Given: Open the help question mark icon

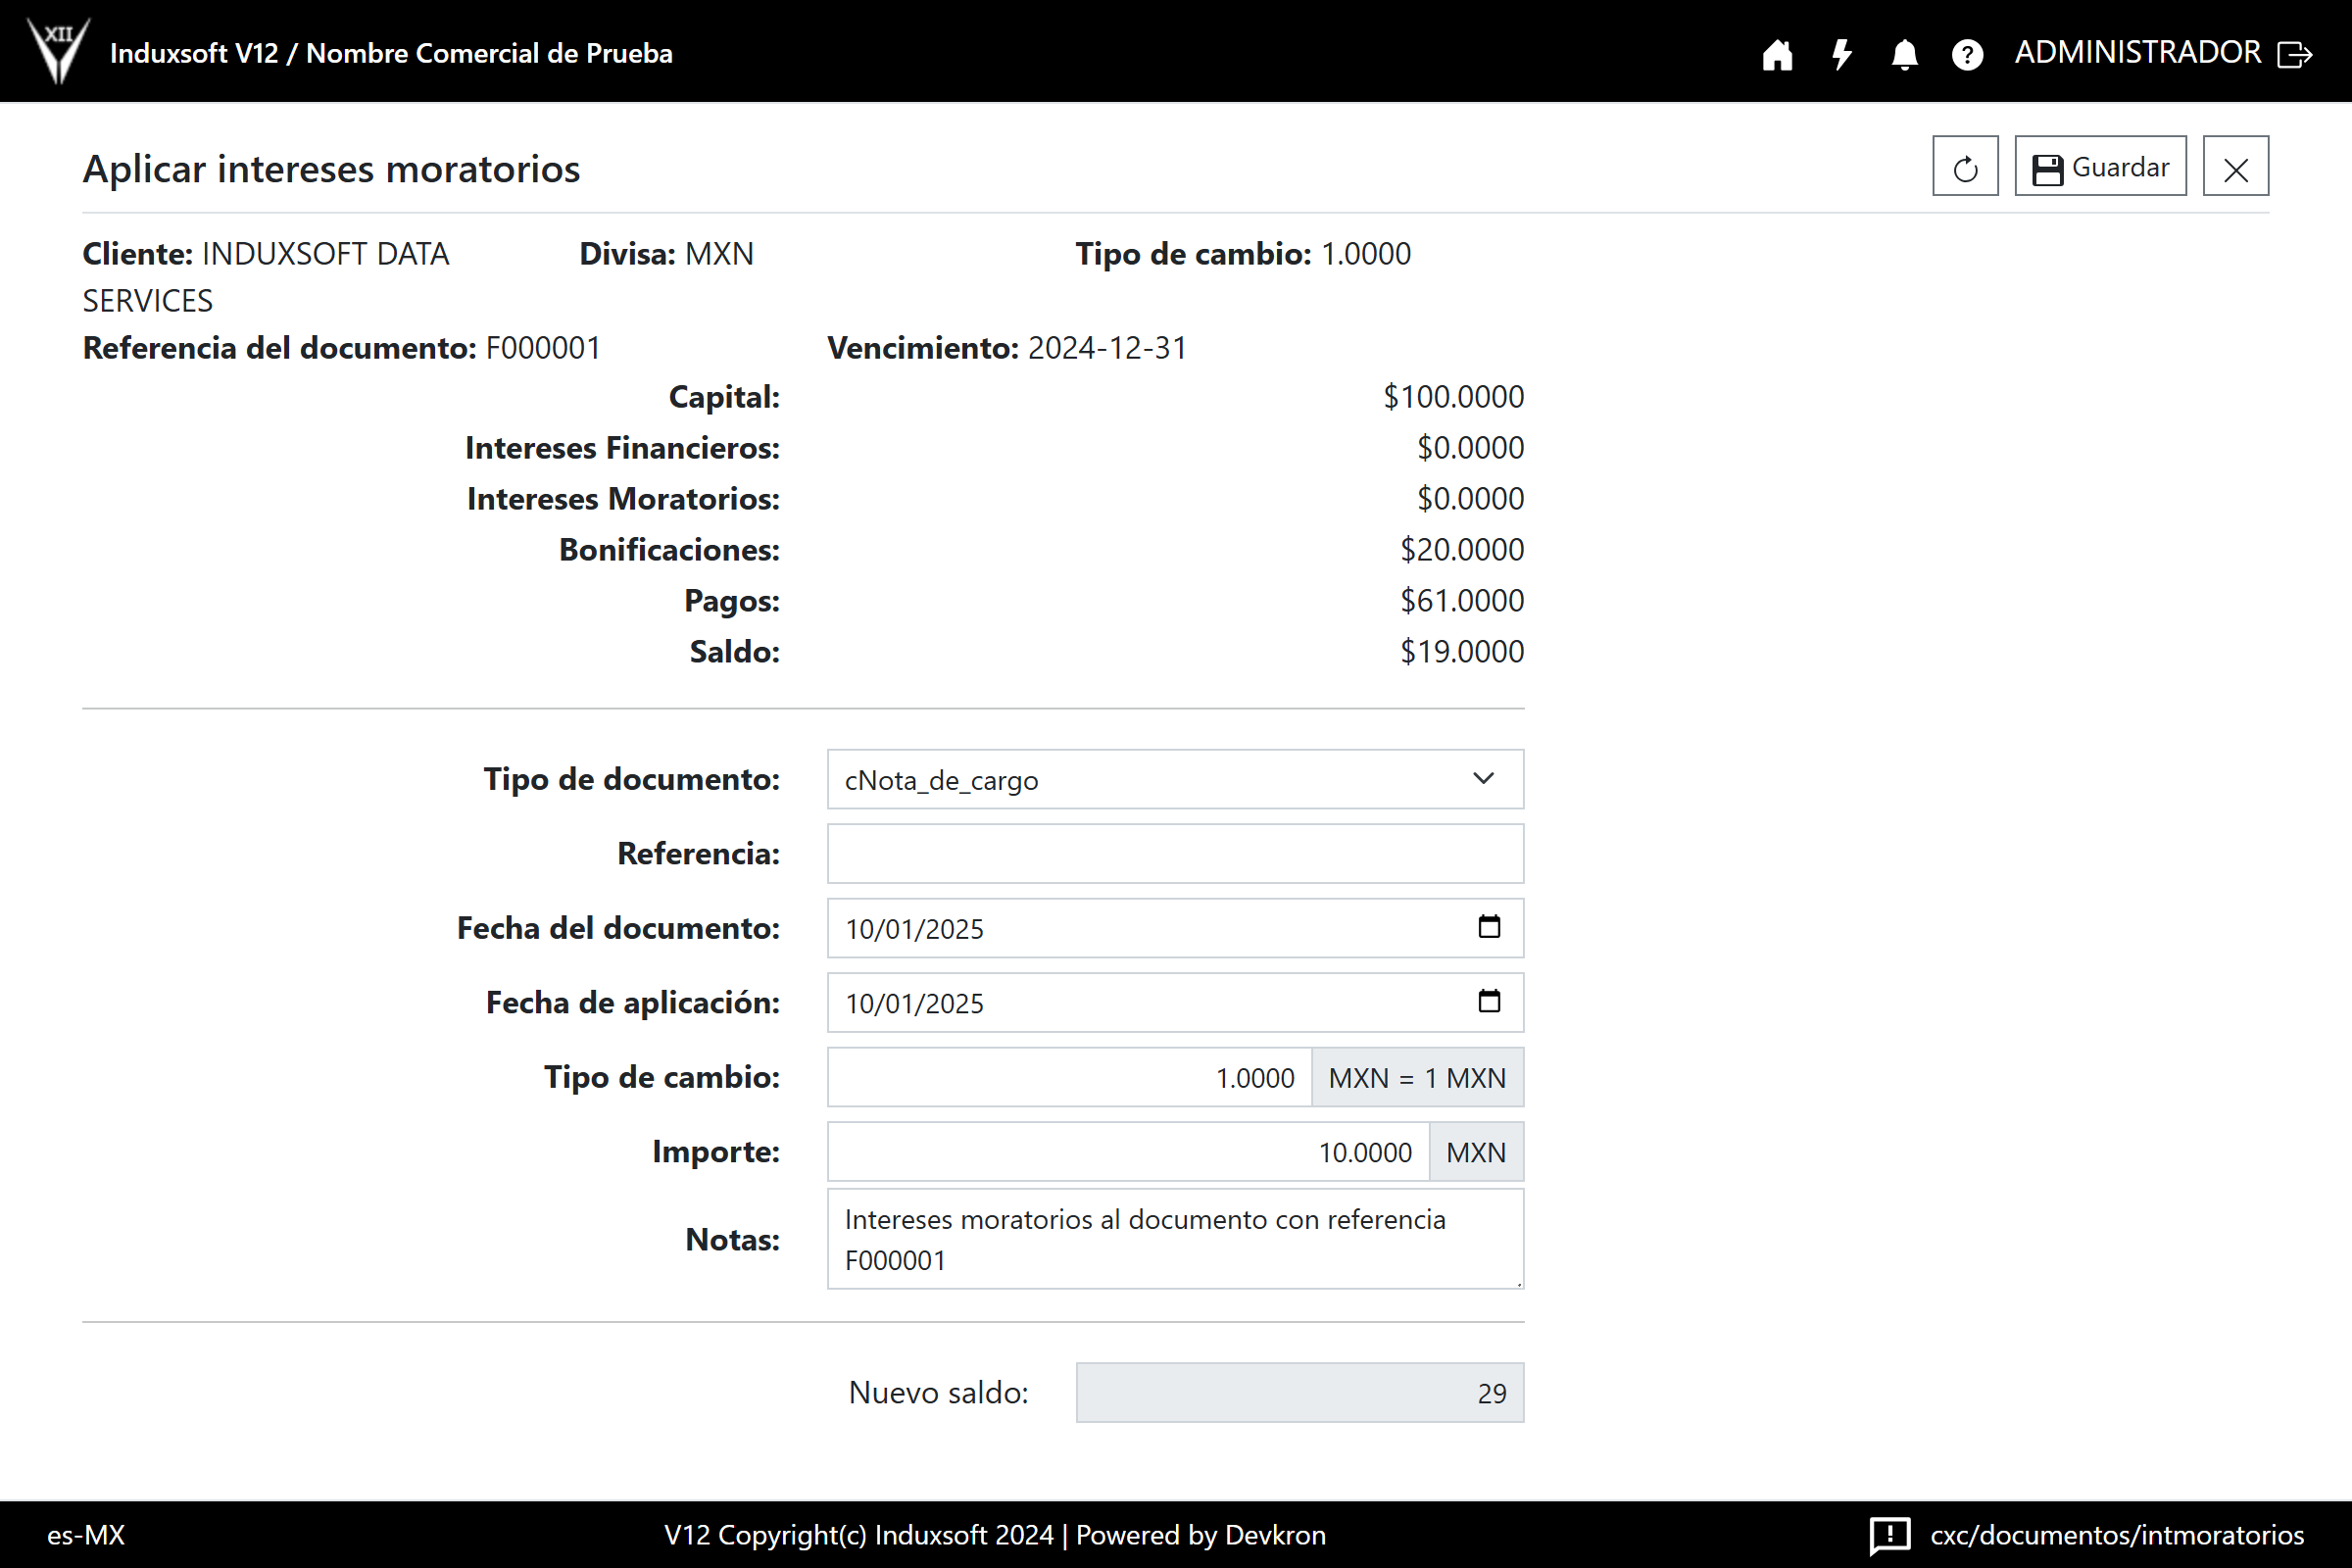Looking at the screenshot, I should [1967, 54].
